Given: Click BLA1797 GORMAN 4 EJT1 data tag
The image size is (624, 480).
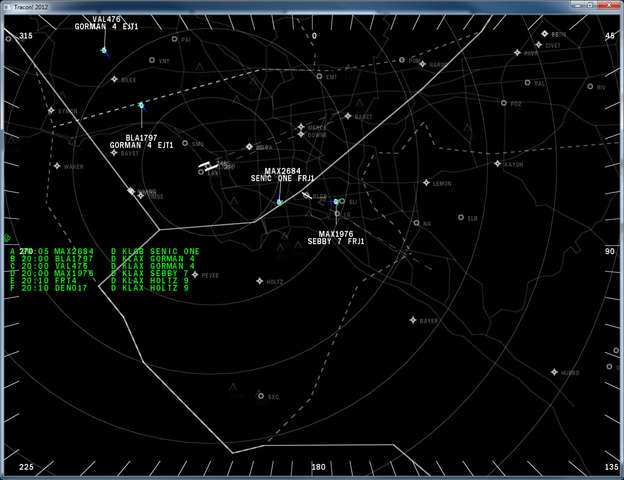Looking at the screenshot, I should 141,142.
